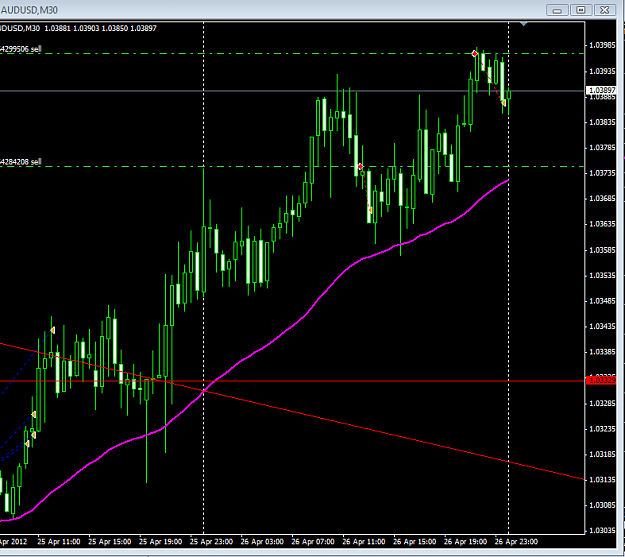The image size is (625, 557).
Task: Click the 26 Apr 19:00 time label
Action: [x=466, y=542]
